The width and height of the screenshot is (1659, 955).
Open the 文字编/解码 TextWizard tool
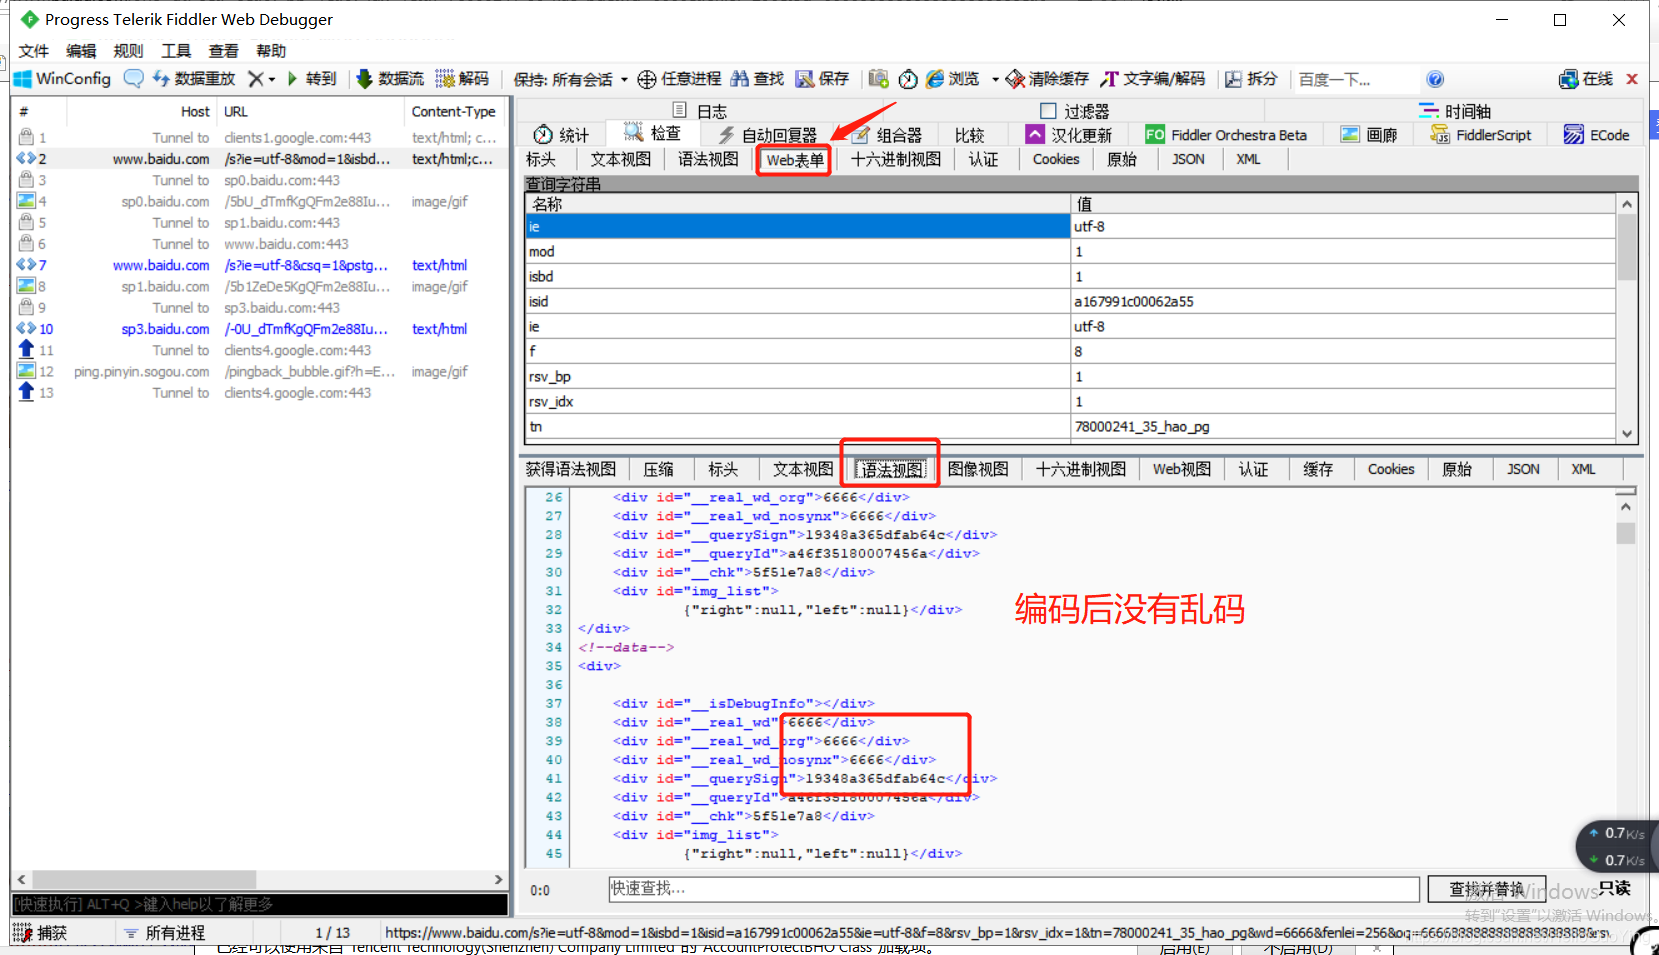click(1153, 79)
